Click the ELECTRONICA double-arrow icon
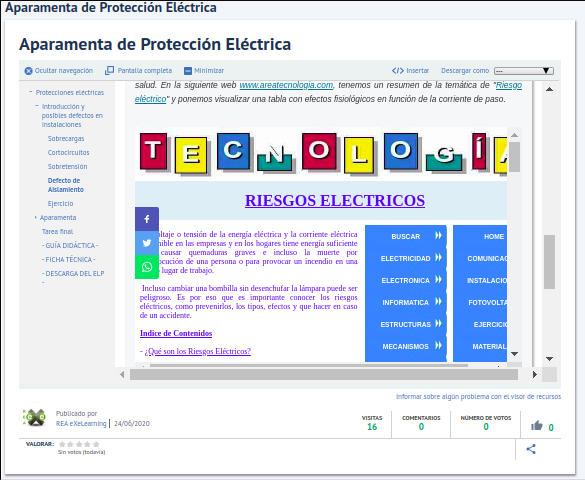 pyautogui.click(x=438, y=279)
